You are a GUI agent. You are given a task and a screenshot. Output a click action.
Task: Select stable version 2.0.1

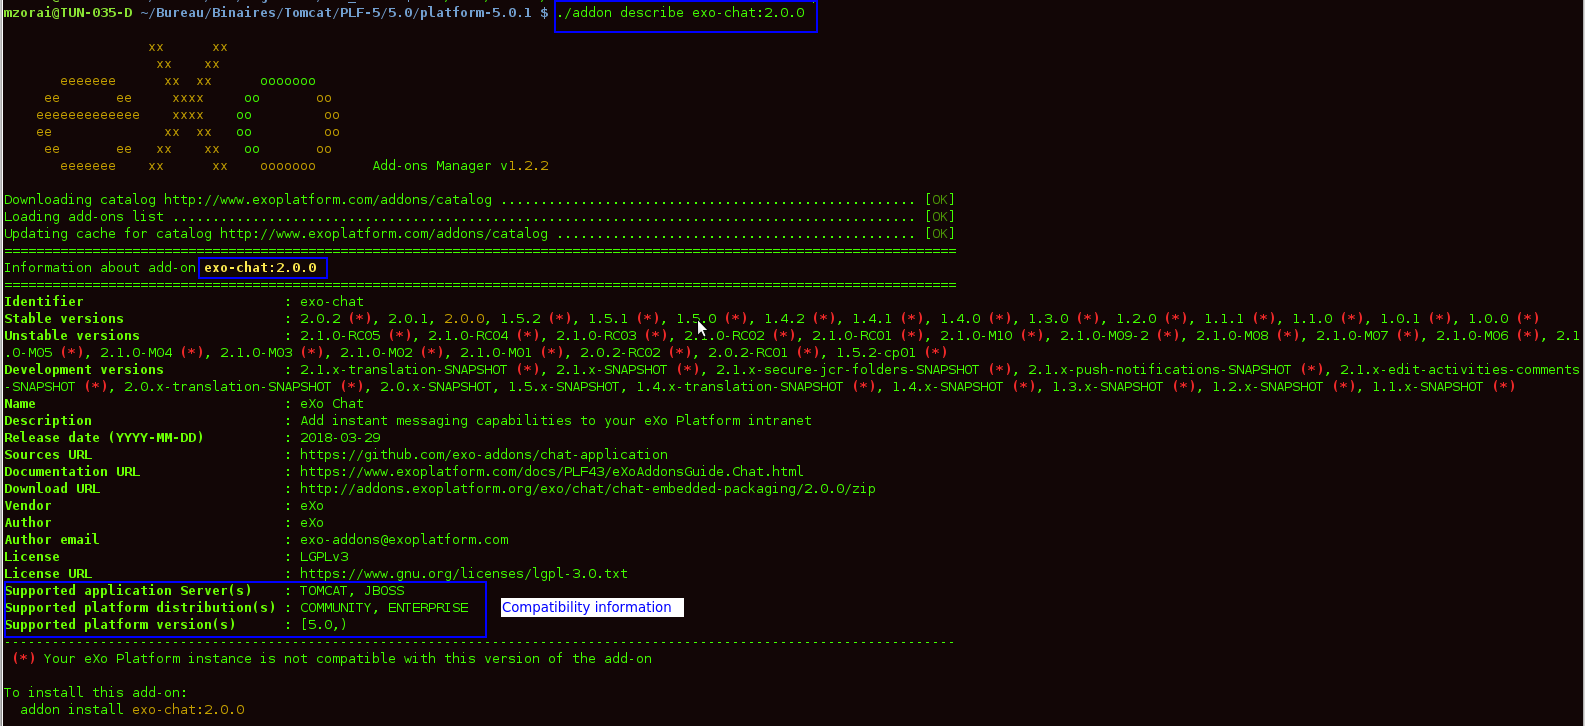click(408, 318)
